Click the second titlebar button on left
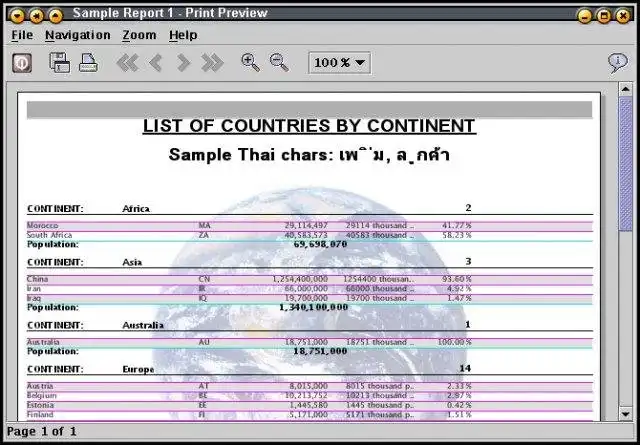The image size is (640, 445). click(36, 16)
